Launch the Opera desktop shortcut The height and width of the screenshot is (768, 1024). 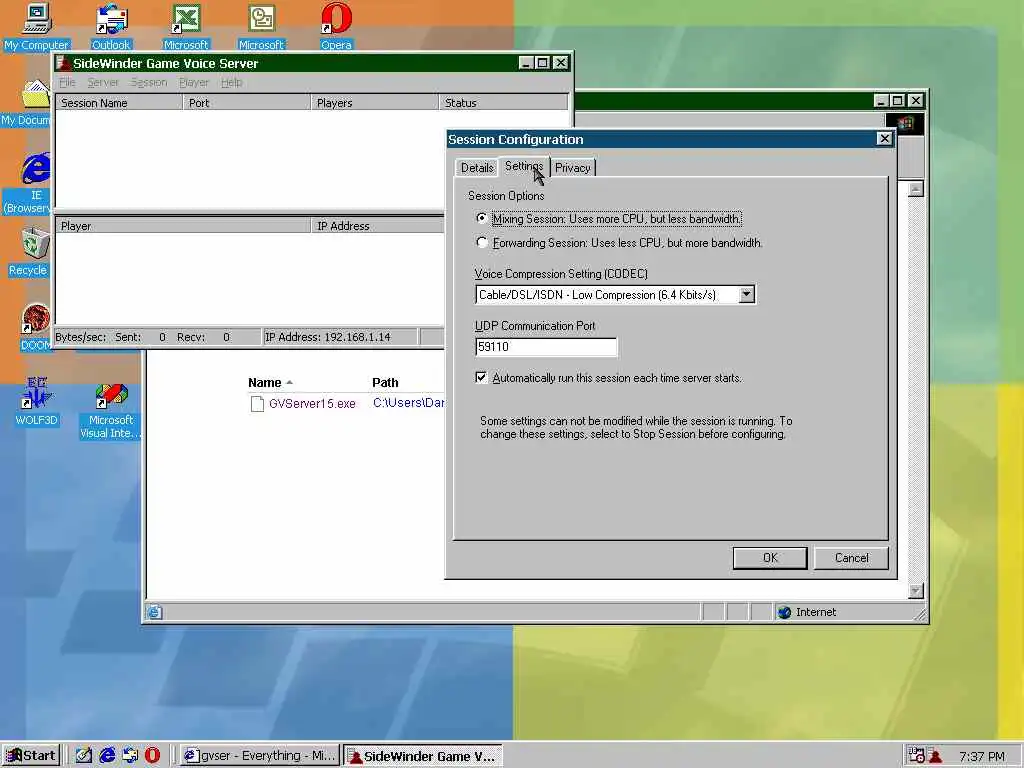(x=336, y=26)
